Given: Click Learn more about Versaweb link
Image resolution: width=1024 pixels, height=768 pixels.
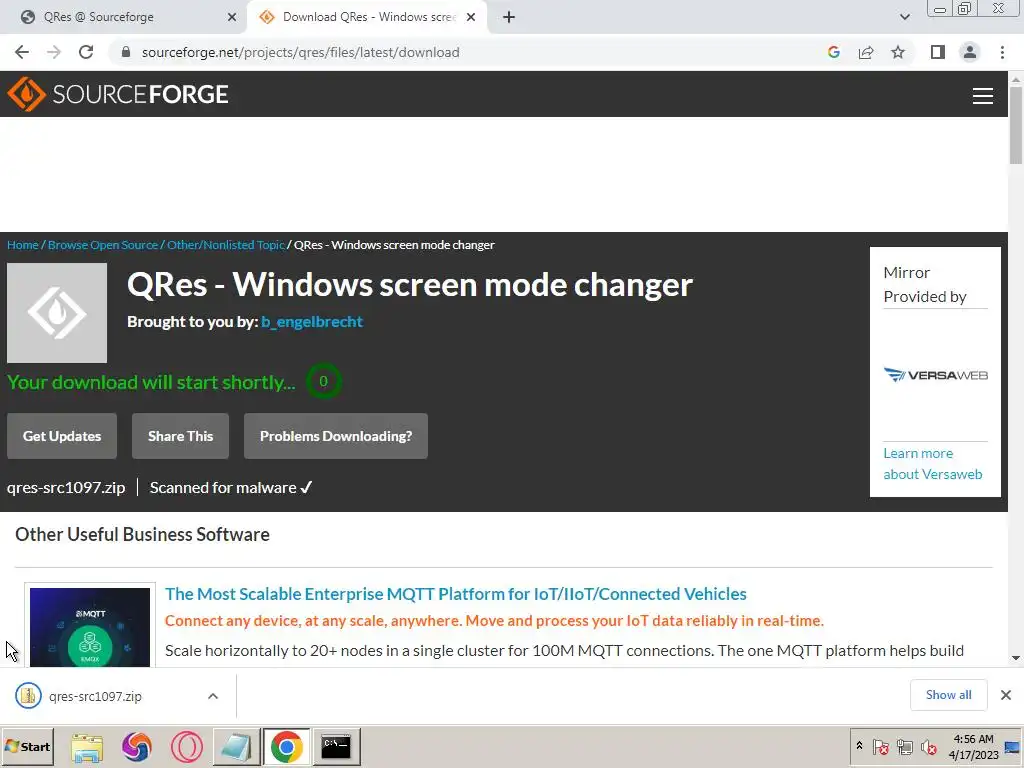Looking at the screenshot, I should [x=933, y=464].
